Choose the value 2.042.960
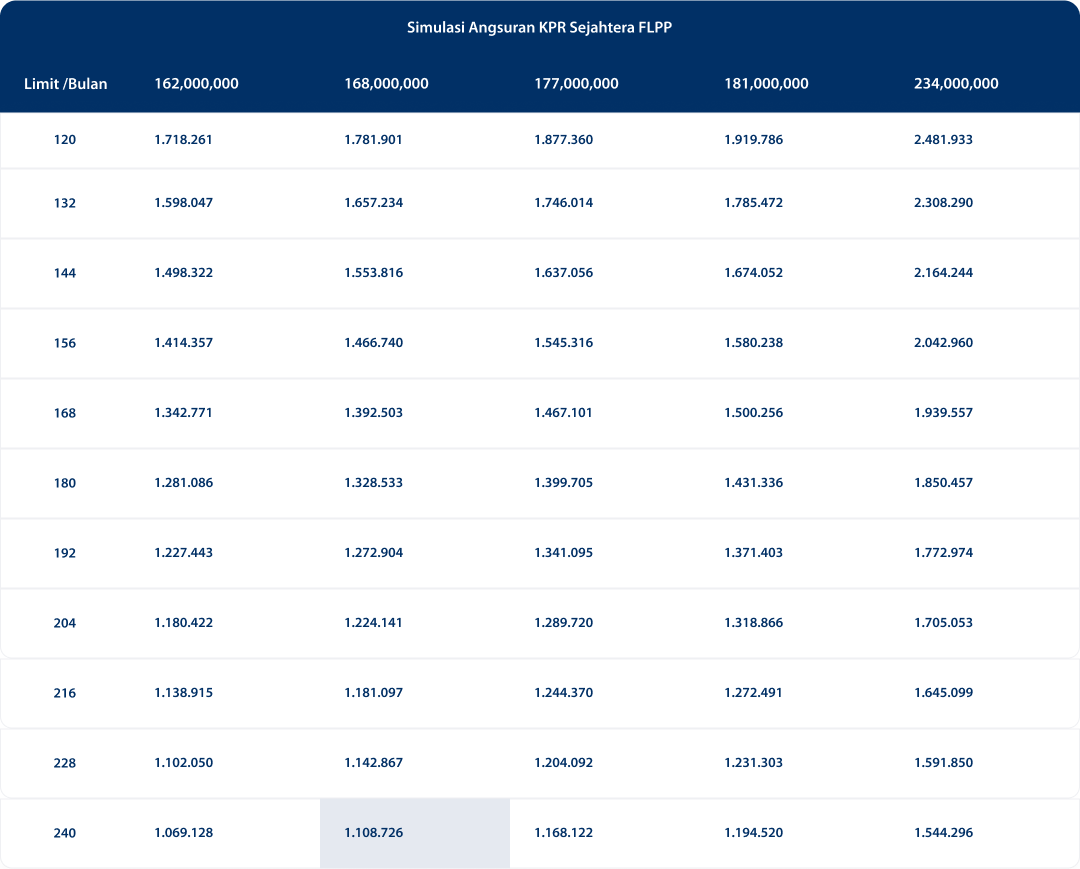The height and width of the screenshot is (869, 1080). (944, 343)
